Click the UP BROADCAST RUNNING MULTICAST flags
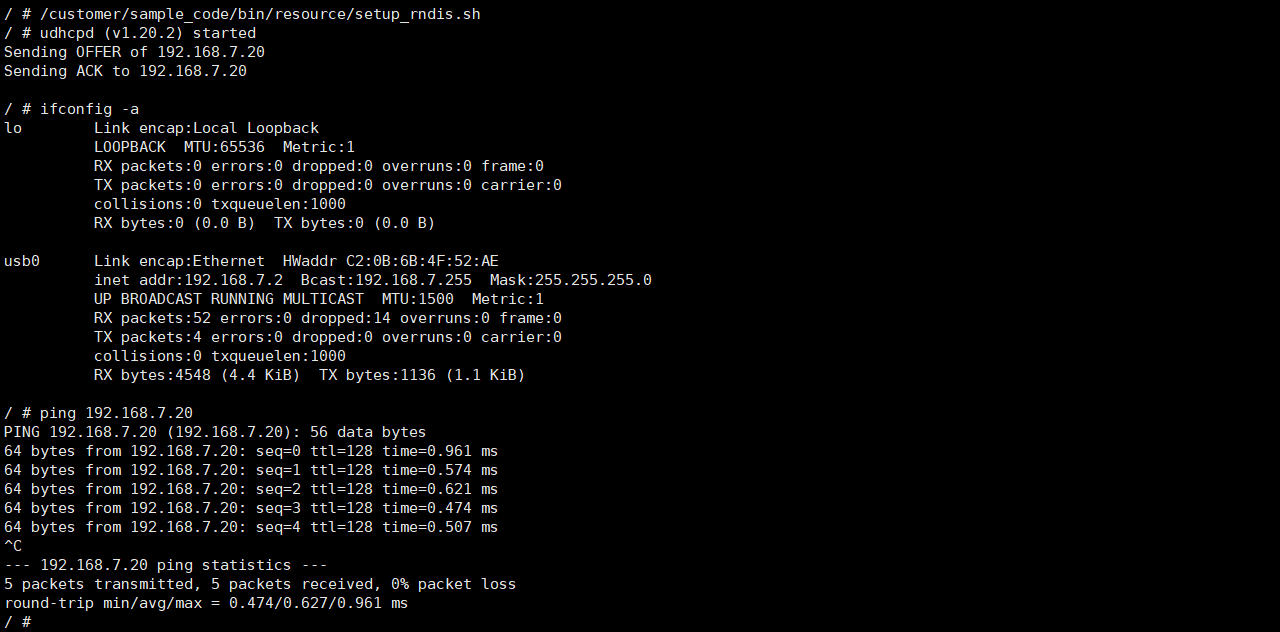The image size is (1280, 632). [229, 299]
